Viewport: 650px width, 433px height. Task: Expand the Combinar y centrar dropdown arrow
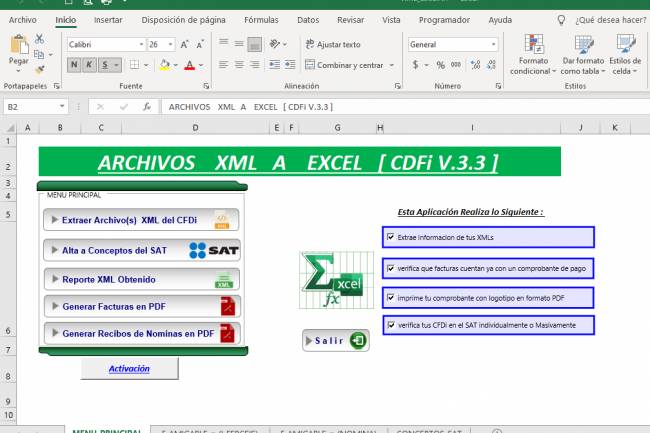(x=392, y=65)
